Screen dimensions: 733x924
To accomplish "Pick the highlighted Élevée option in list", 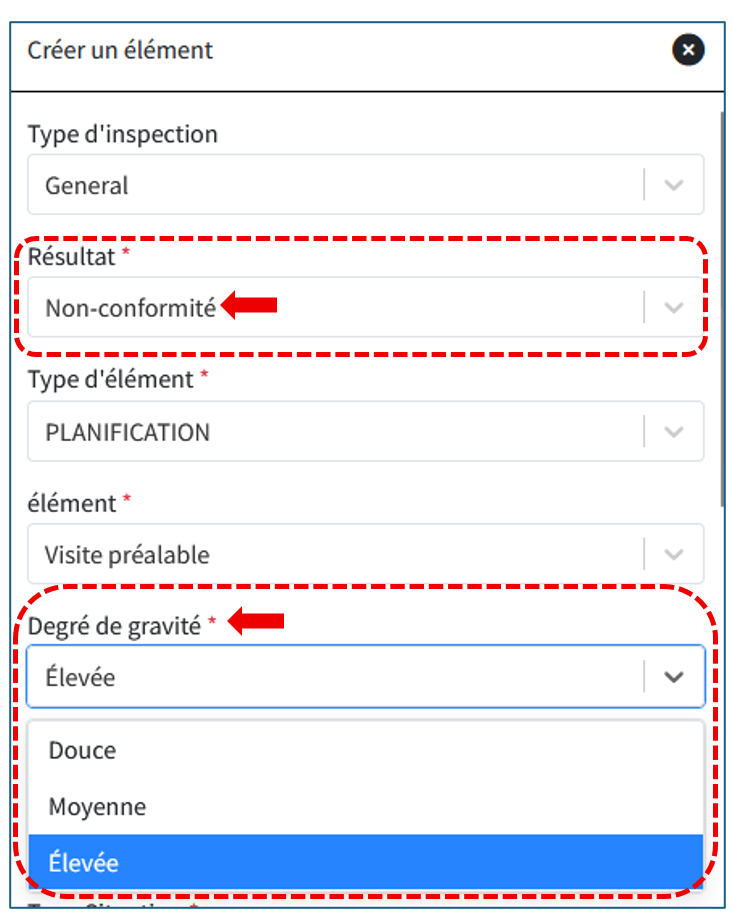I will tap(83, 862).
